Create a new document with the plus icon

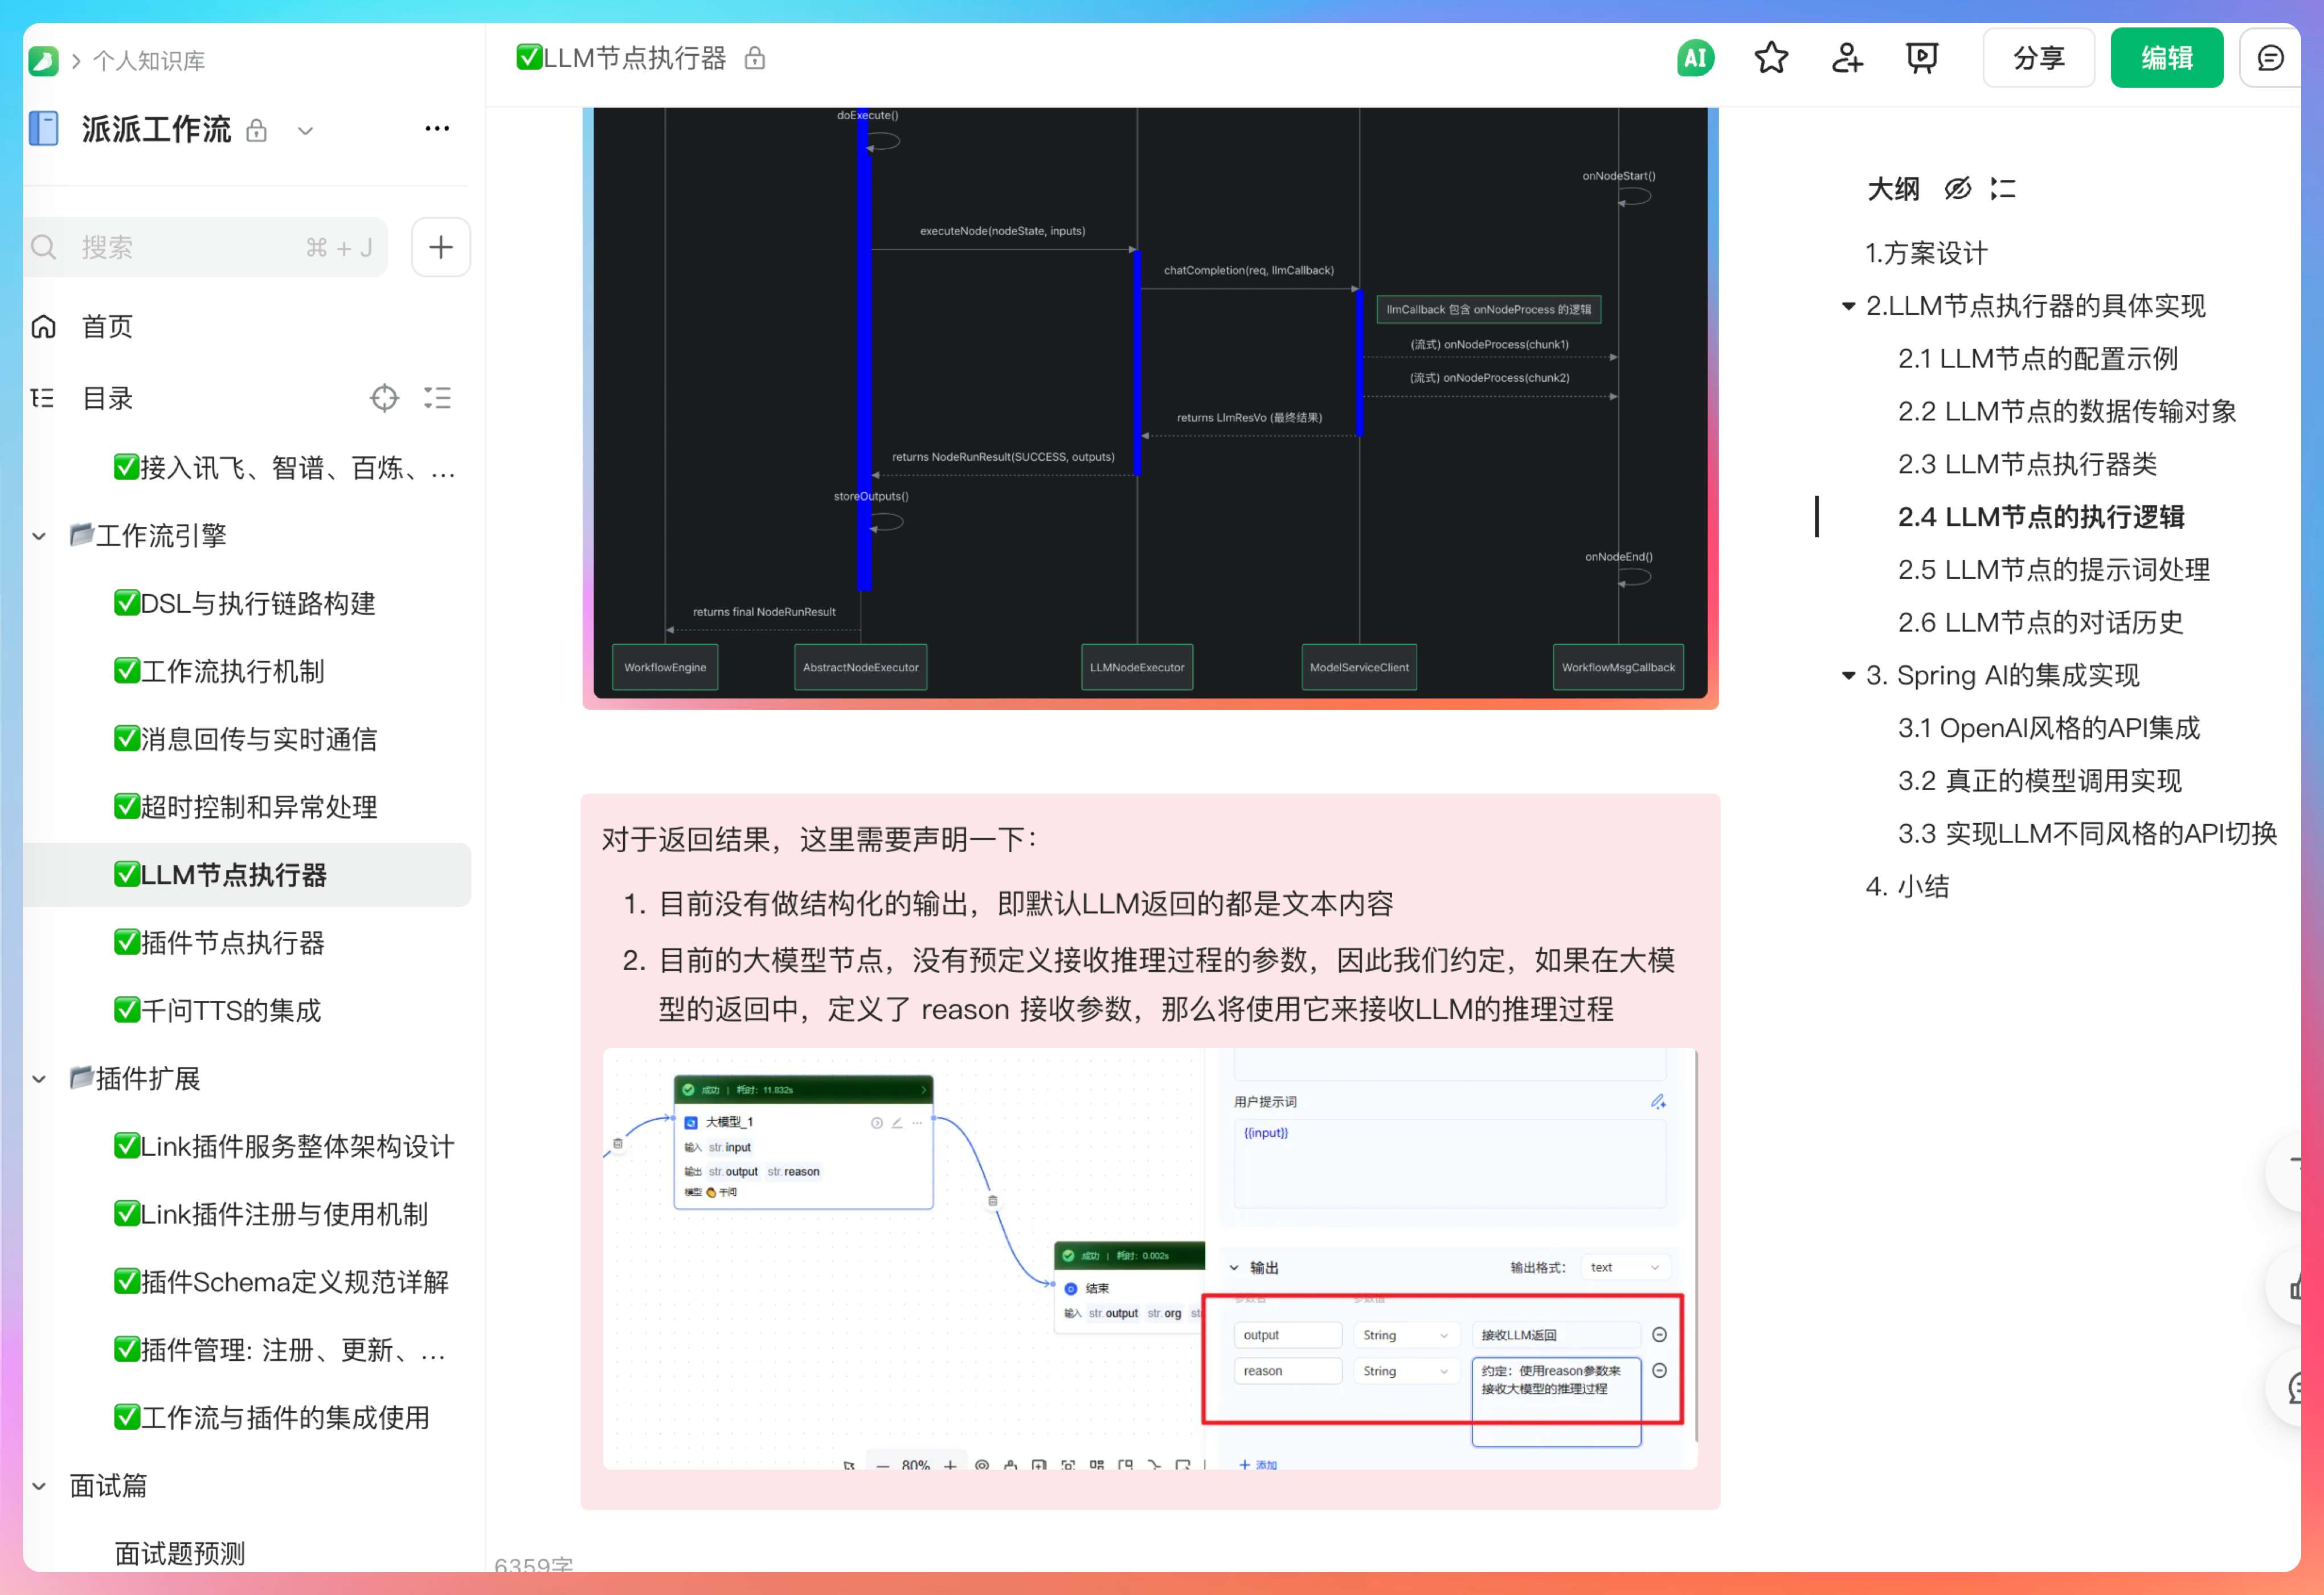click(x=440, y=246)
